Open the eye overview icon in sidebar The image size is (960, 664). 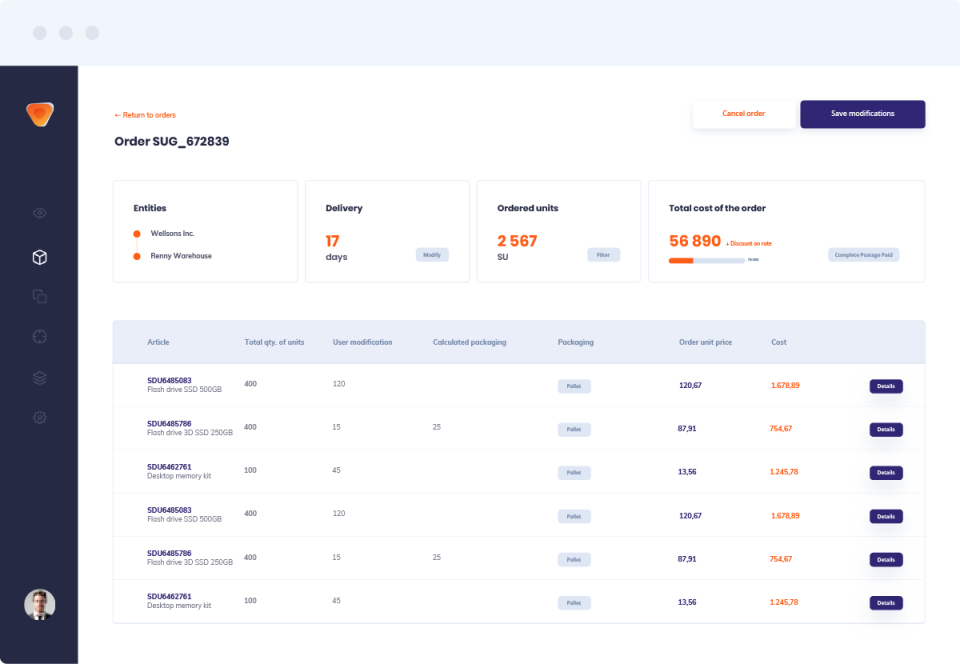40,213
